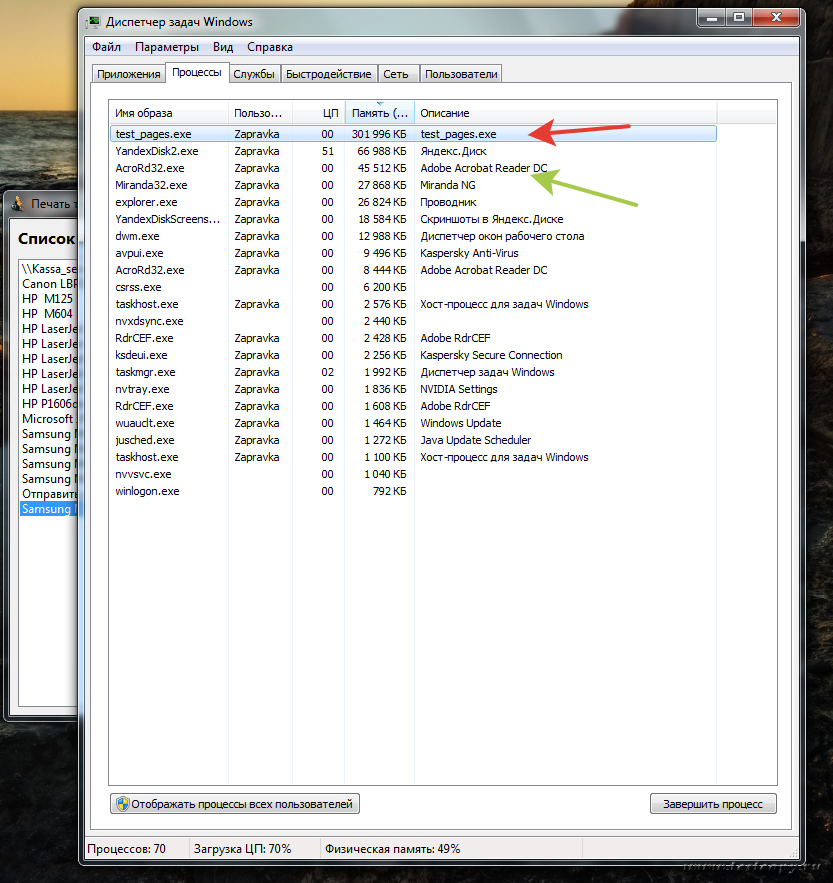Select the avpui.exe Kaspersky process
Viewport: 833px width, 883px height.
138,253
